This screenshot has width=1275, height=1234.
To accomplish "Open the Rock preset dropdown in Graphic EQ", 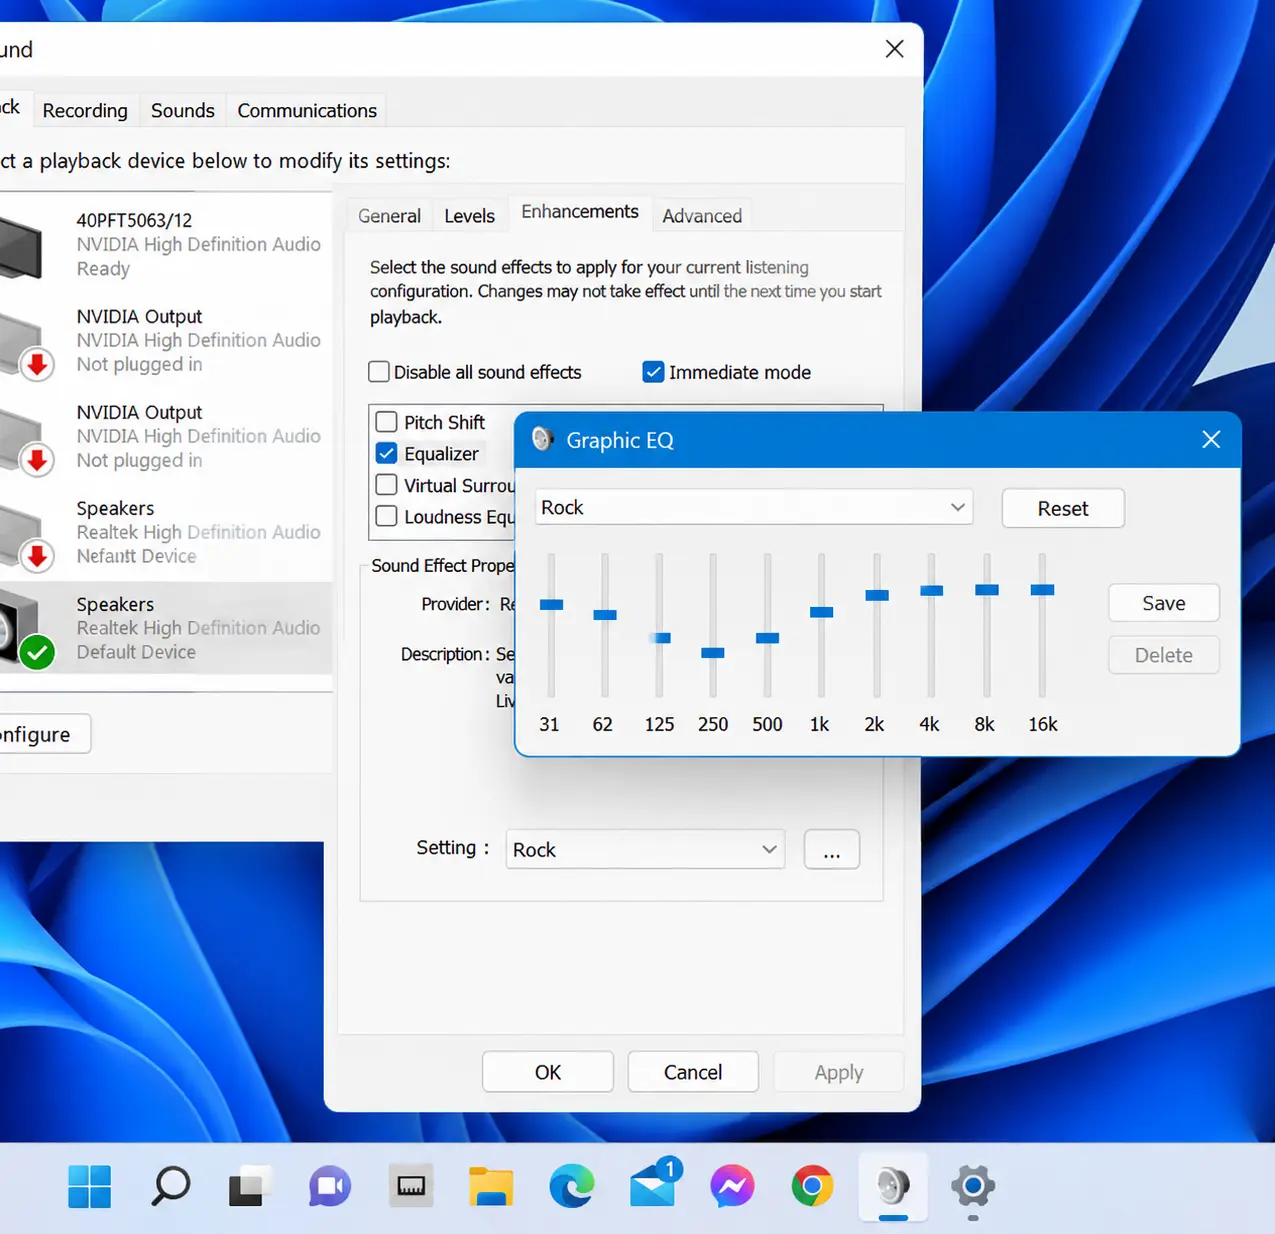I will (x=754, y=508).
